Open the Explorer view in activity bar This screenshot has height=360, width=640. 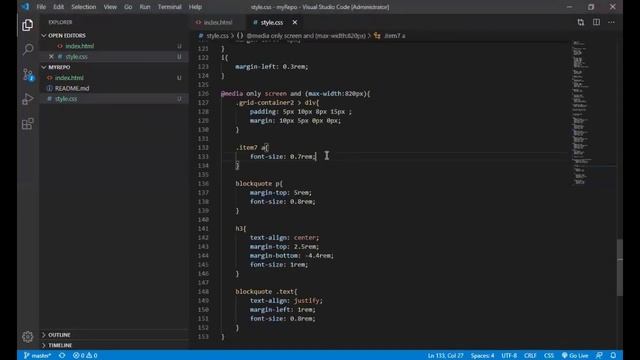point(27,25)
